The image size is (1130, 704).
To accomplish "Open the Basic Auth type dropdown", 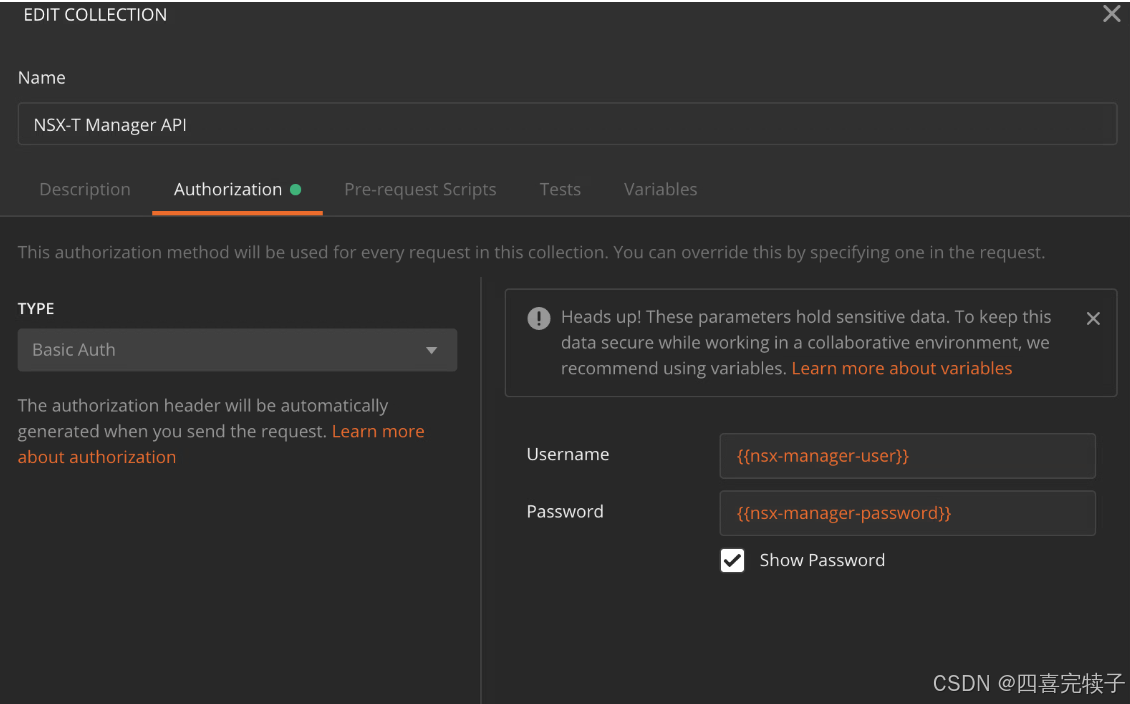I will [x=237, y=350].
